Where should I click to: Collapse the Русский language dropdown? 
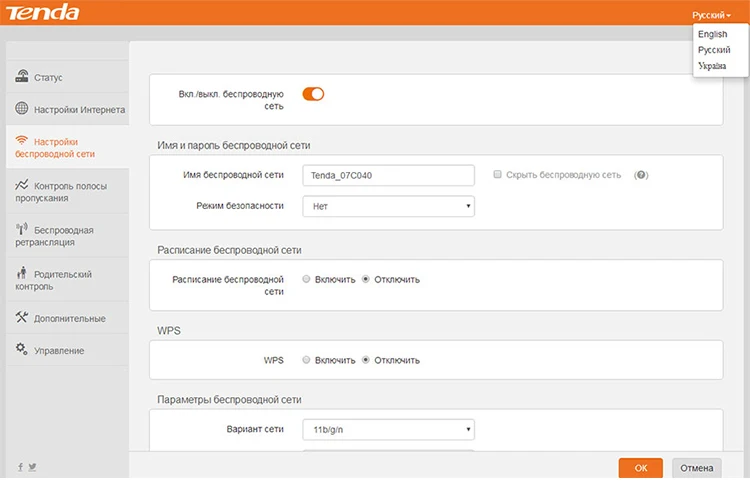[711, 15]
